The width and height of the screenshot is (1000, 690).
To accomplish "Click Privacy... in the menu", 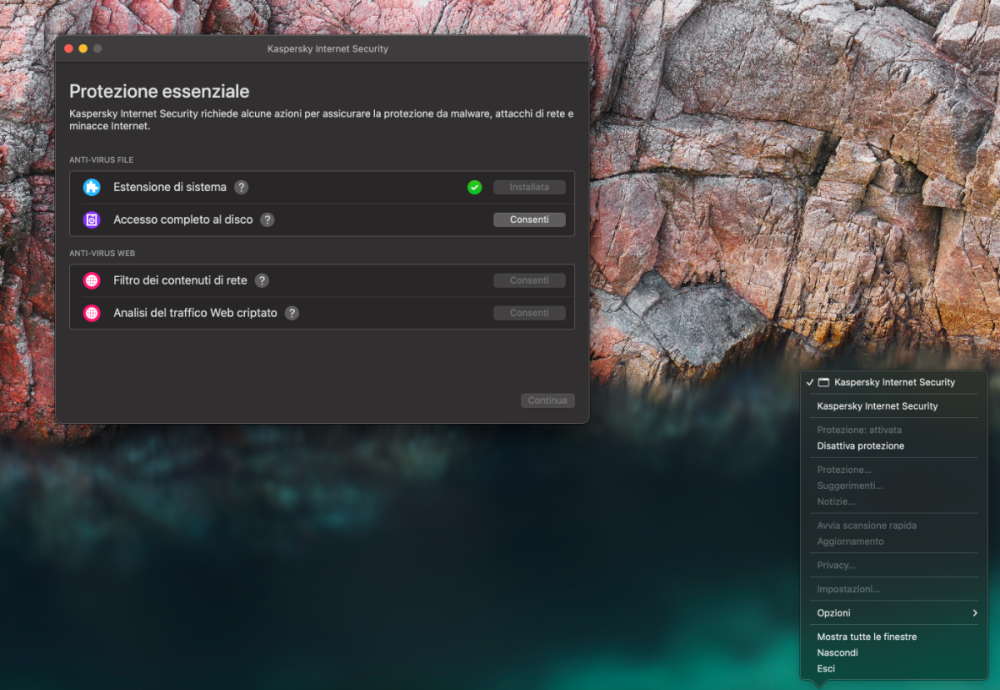I will [x=893, y=565].
